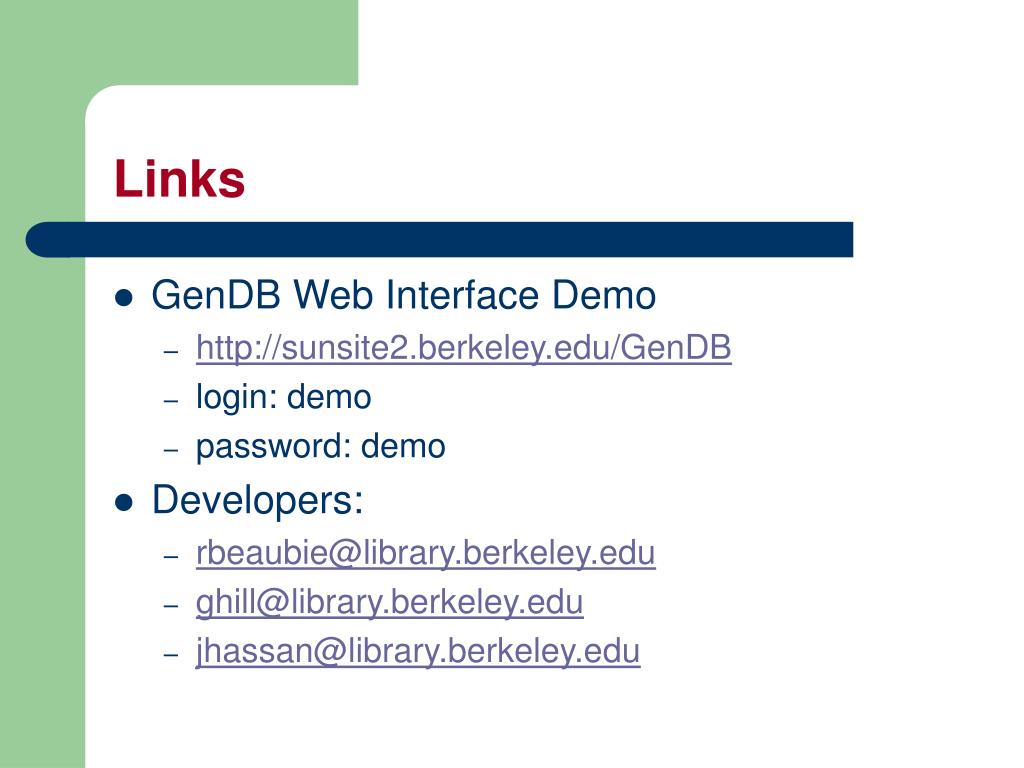The image size is (1024, 768).
Task: Click the jhassan@library.berkeley.edu email link
Action: (x=418, y=651)
